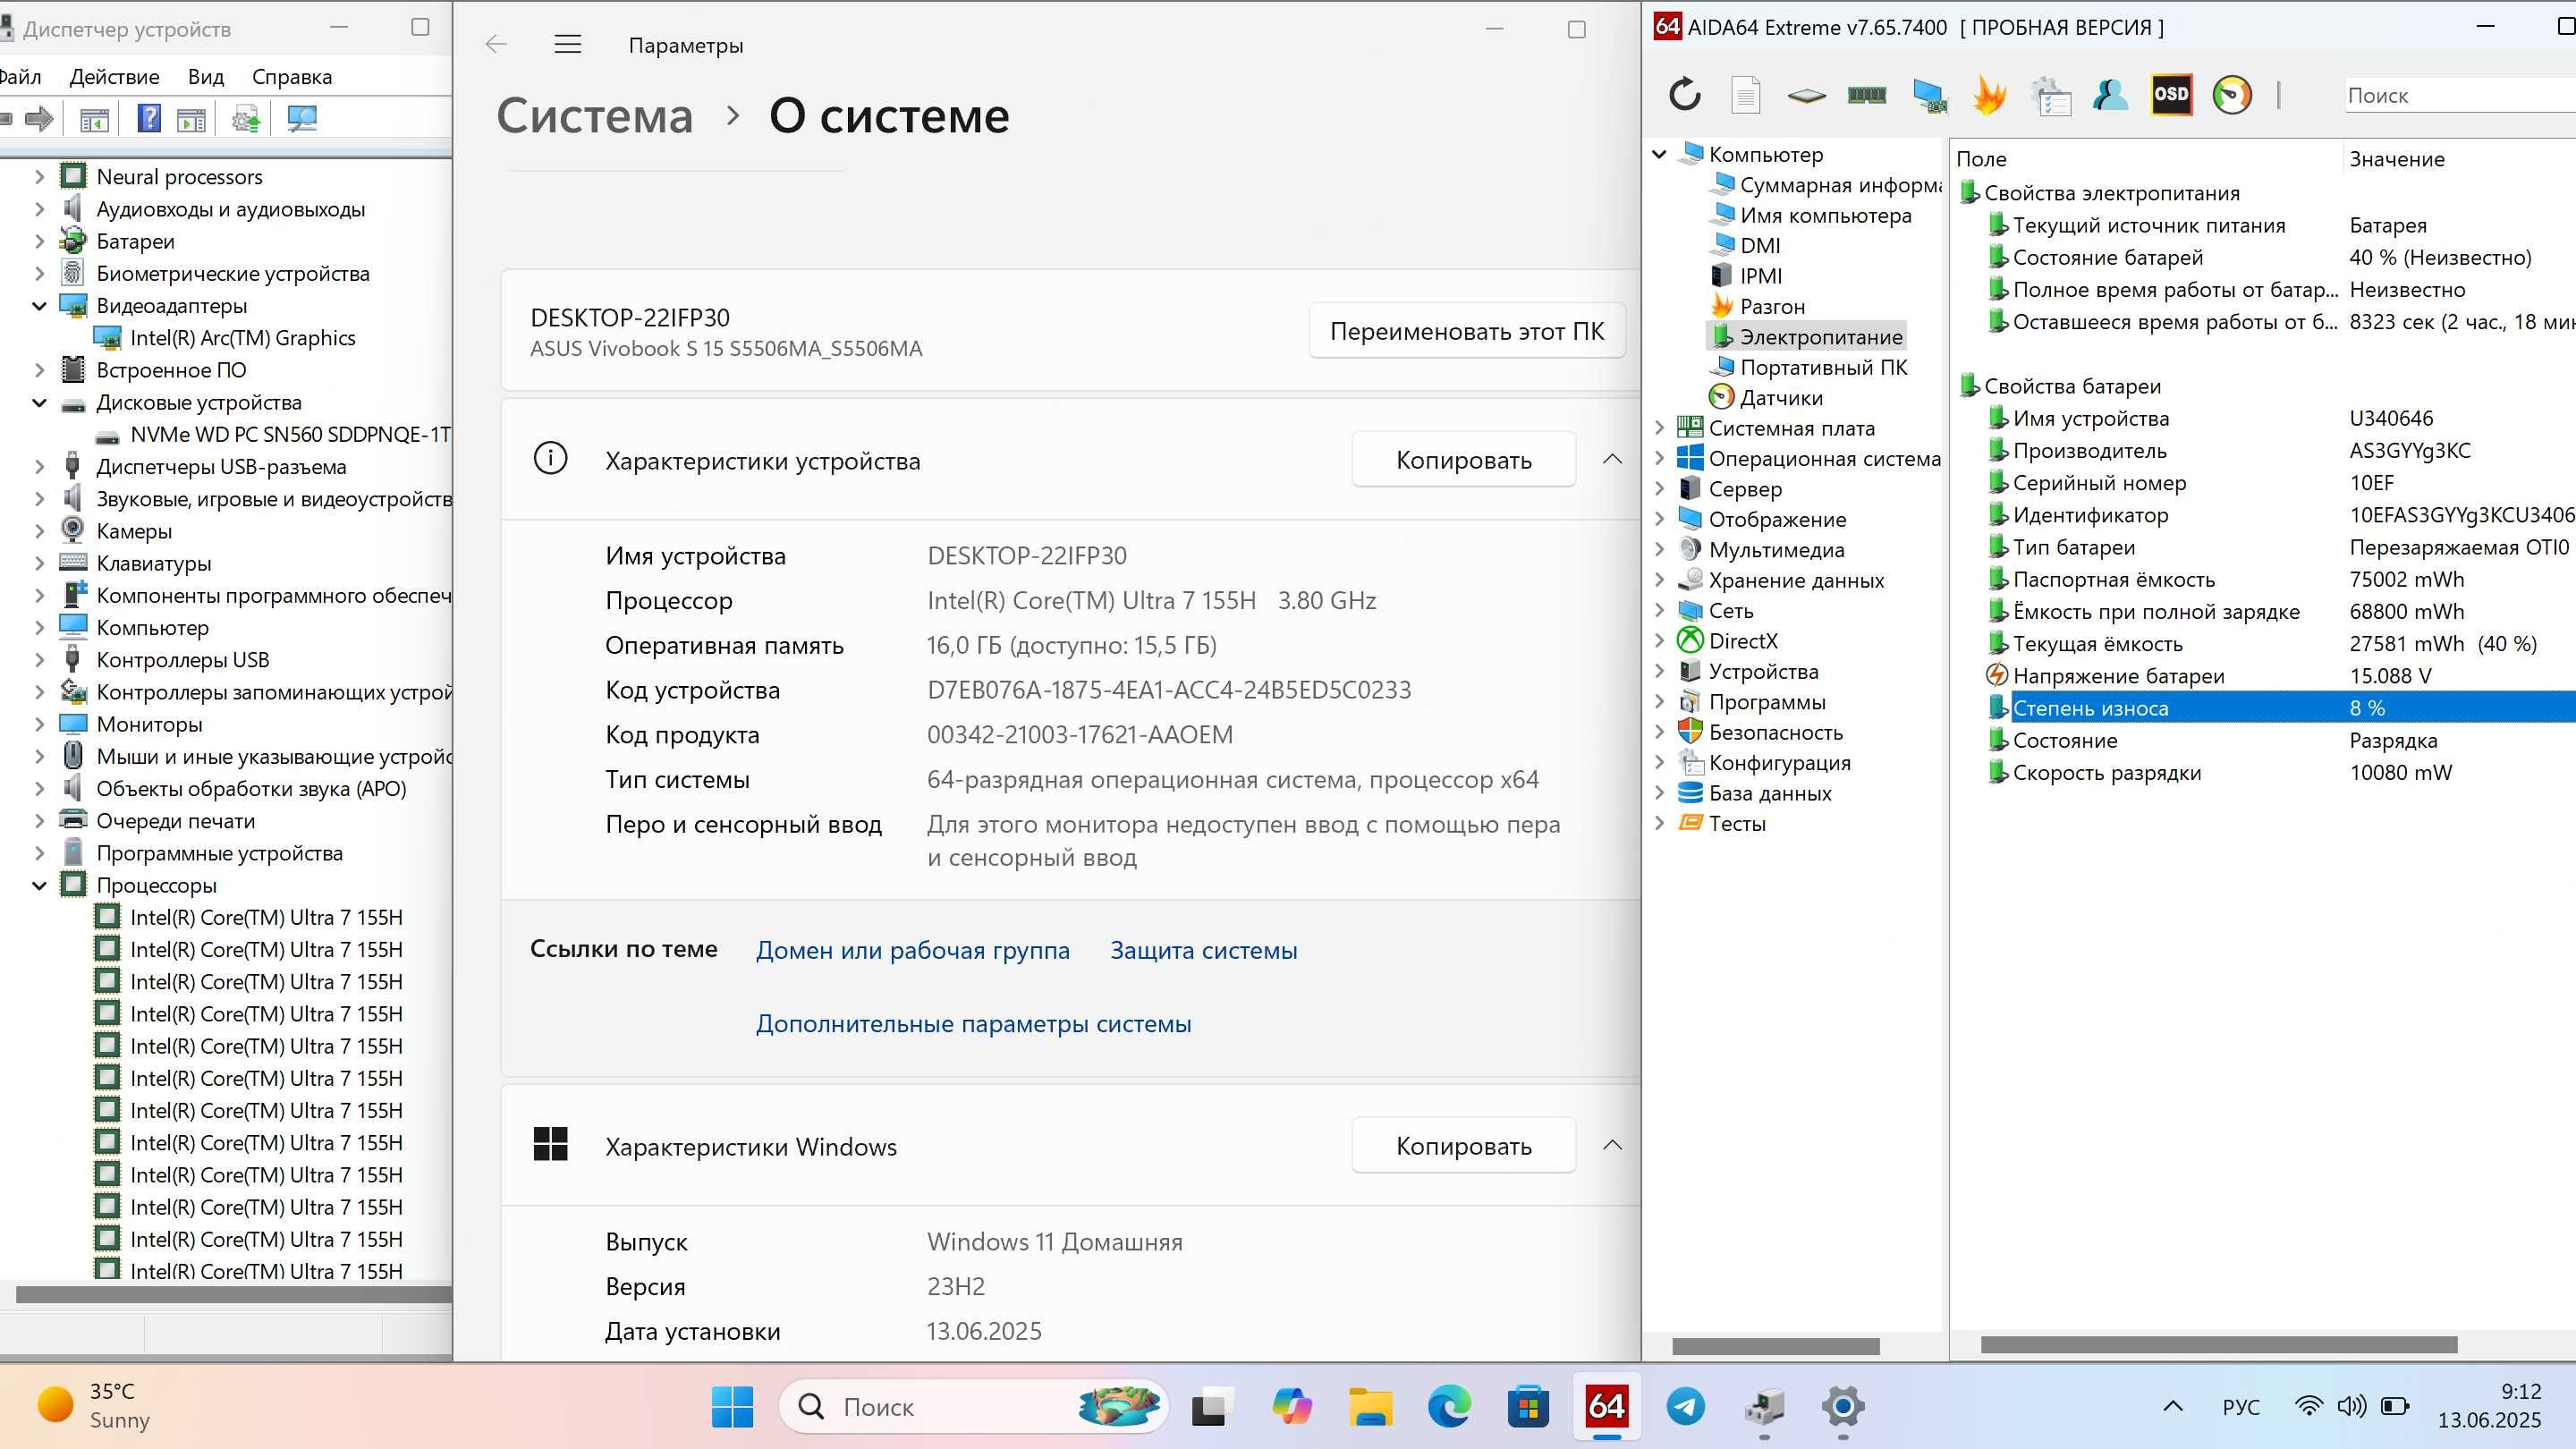Click the AIDA64 Поиск search field
2576x1449 pixels.
pyautogui.click(x=2460, y=96)
